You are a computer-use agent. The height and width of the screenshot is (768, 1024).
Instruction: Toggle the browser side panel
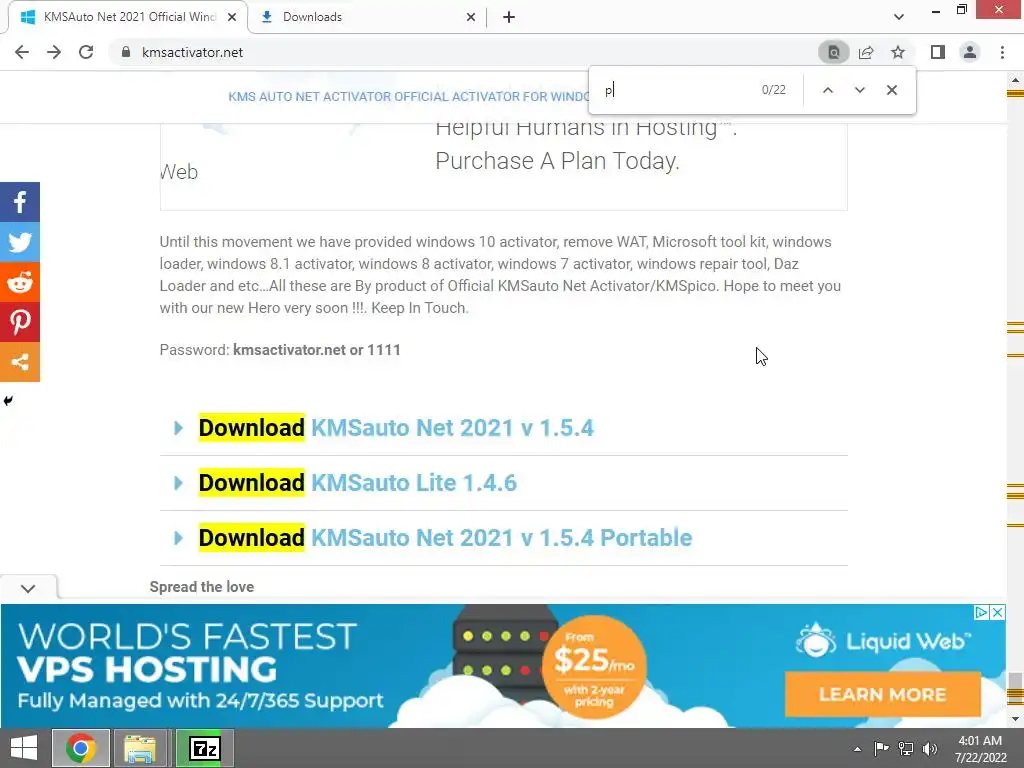pos(938,52)
